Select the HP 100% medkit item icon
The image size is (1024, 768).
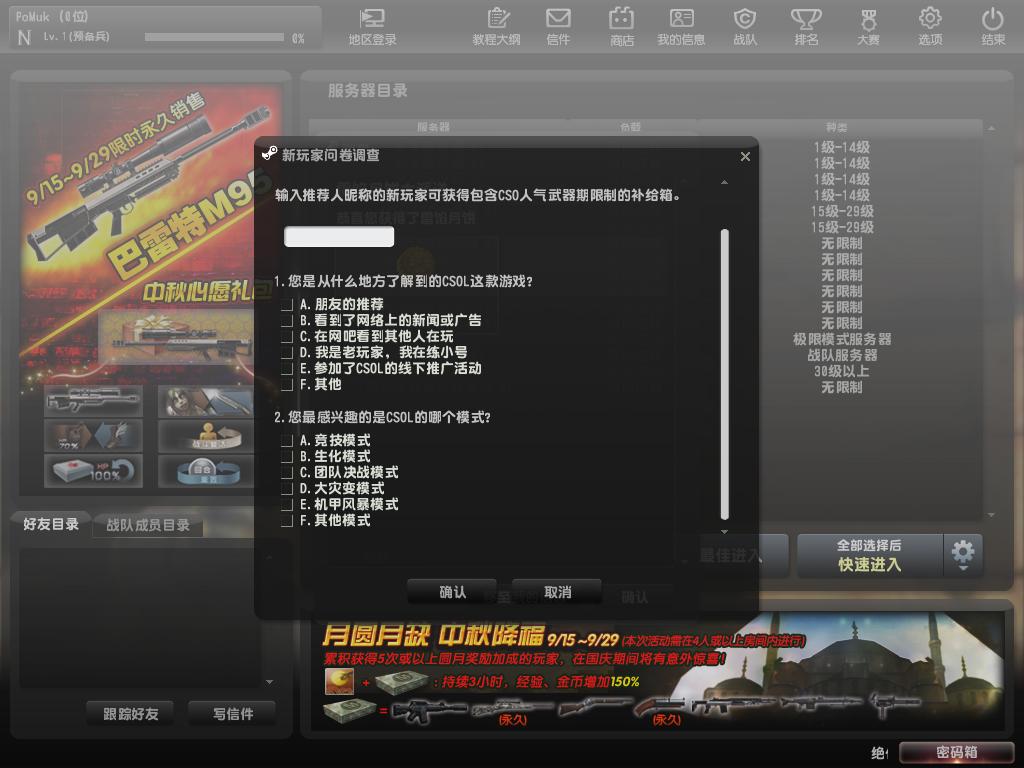93,471
